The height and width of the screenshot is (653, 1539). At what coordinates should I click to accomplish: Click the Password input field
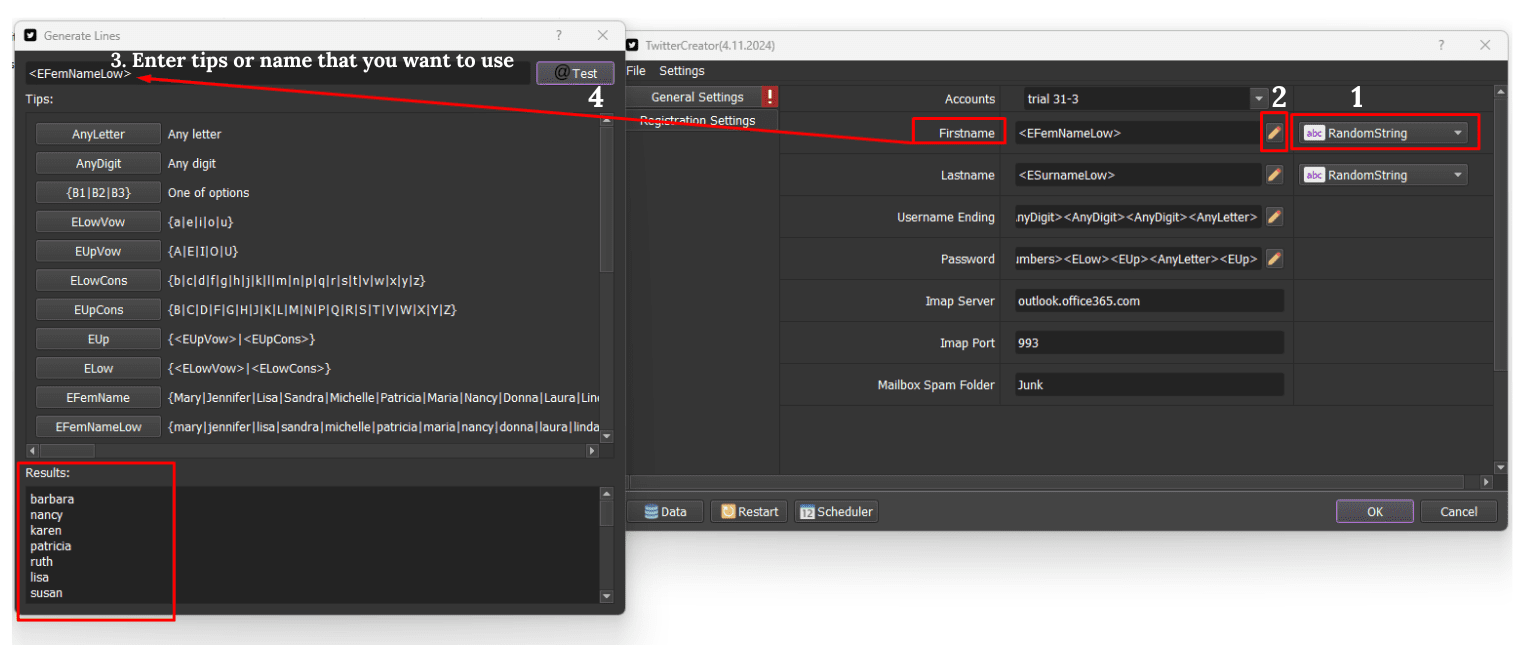pyautogui.click(x=1138, y=259)
